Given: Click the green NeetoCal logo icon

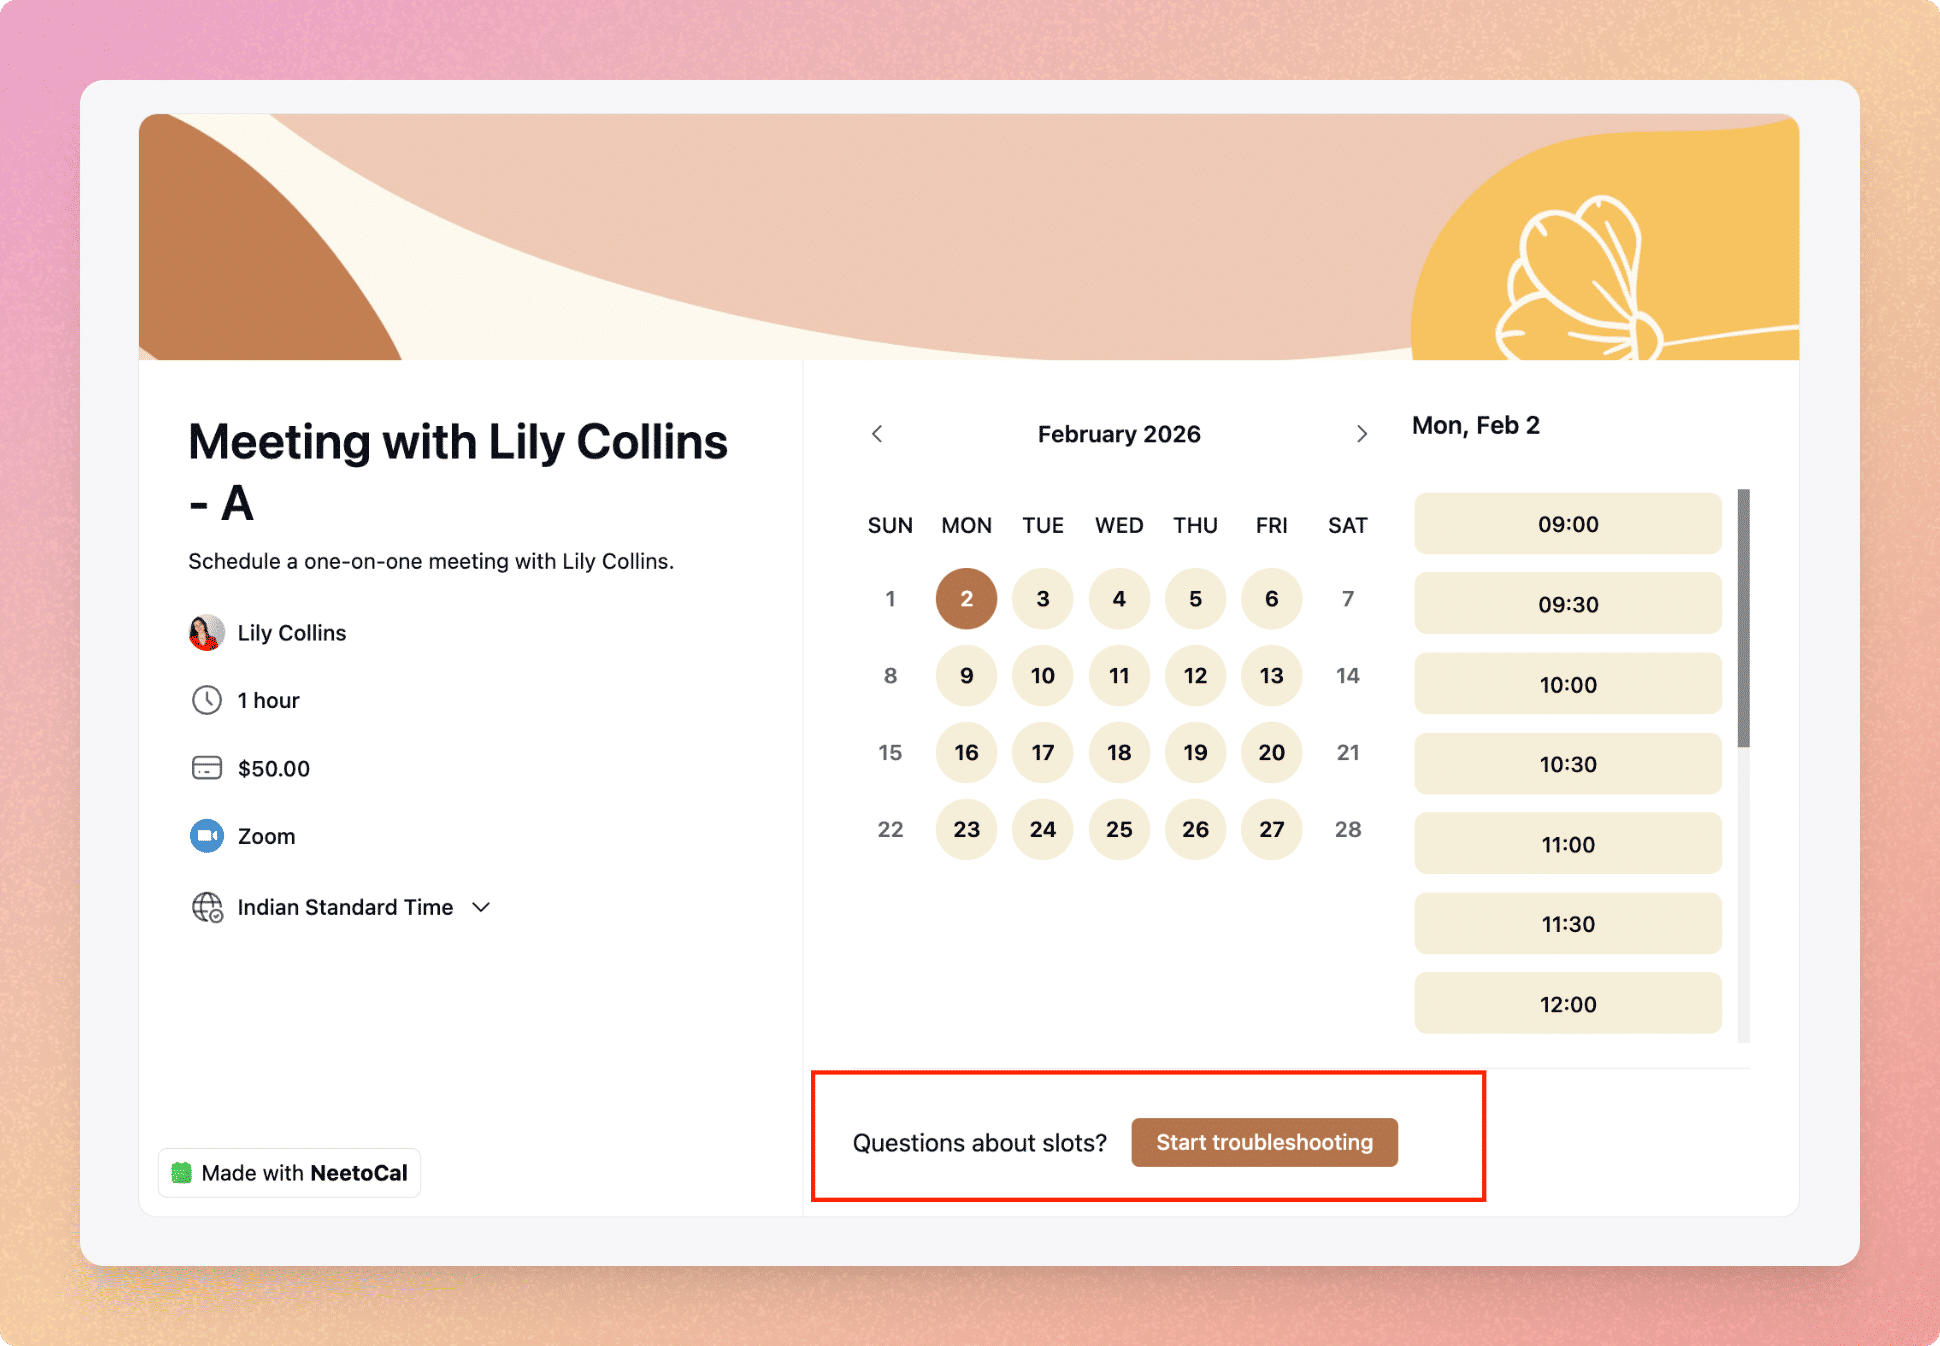Looking at the screenshot, I should (181, 1173).
